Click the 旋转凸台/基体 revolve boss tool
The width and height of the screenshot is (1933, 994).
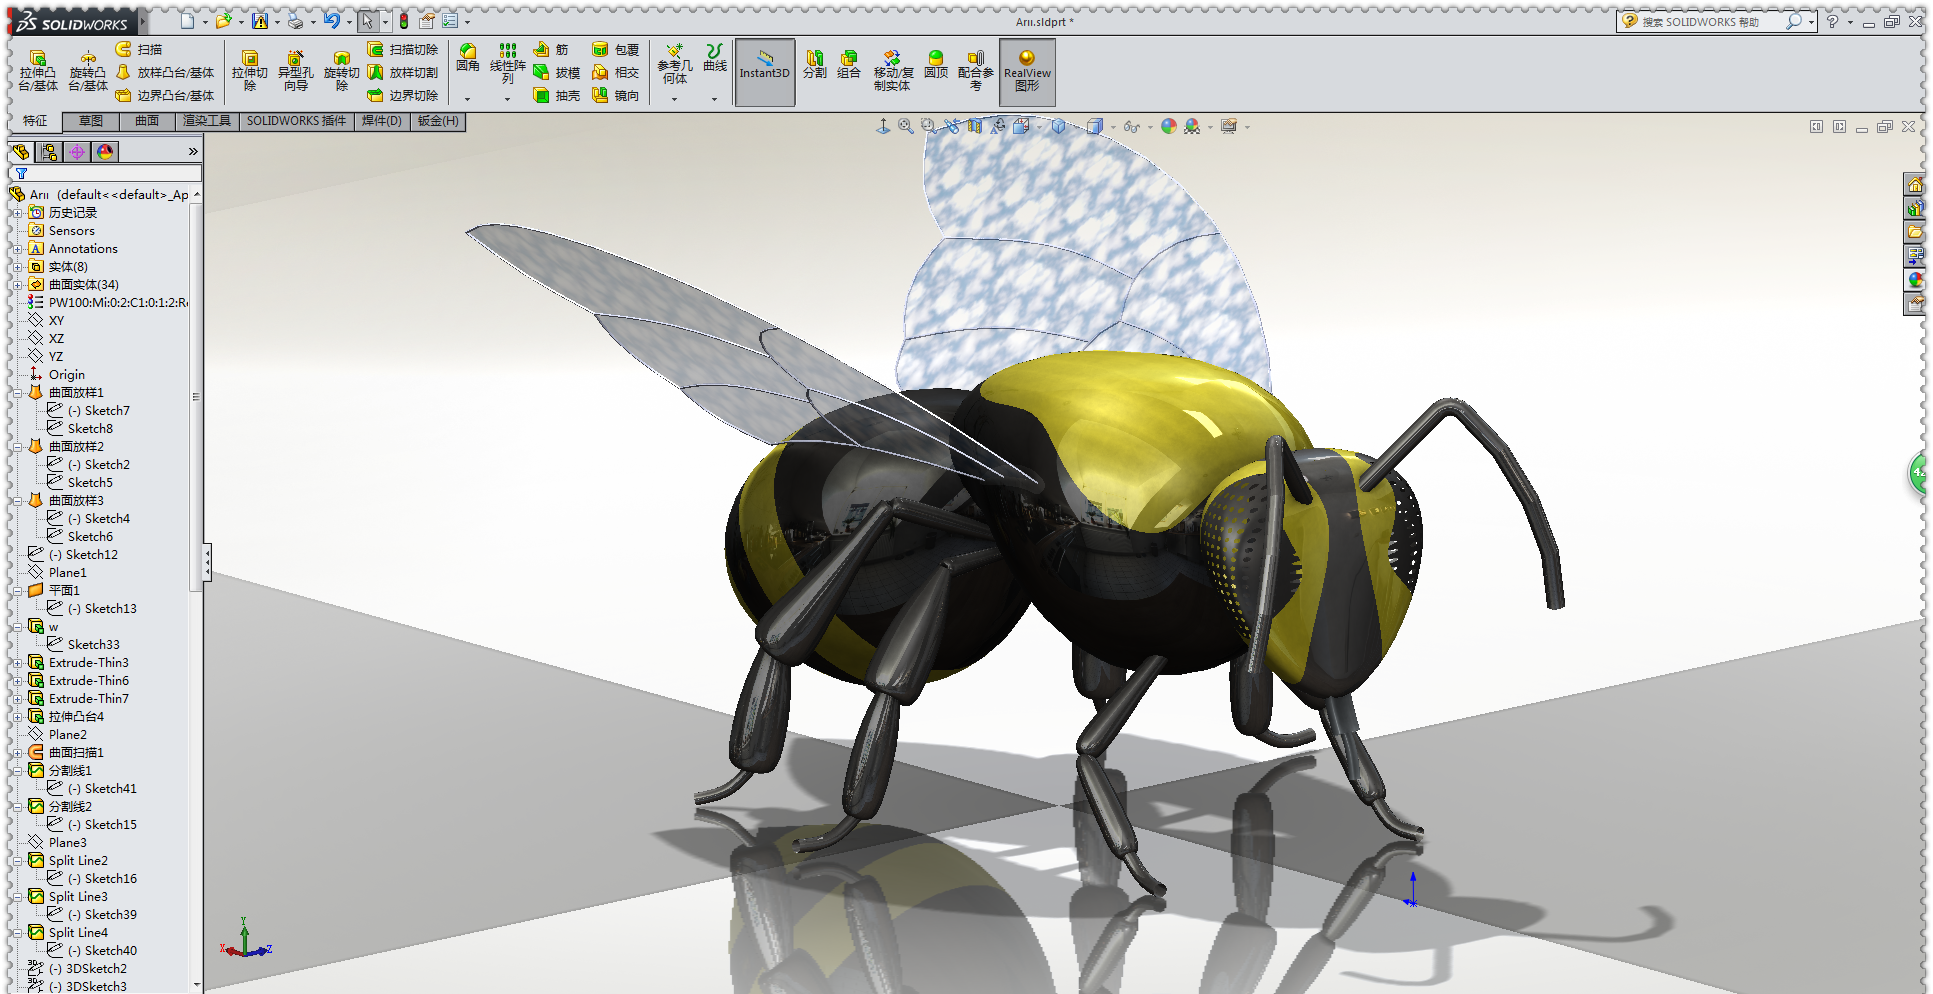(88, 71)
